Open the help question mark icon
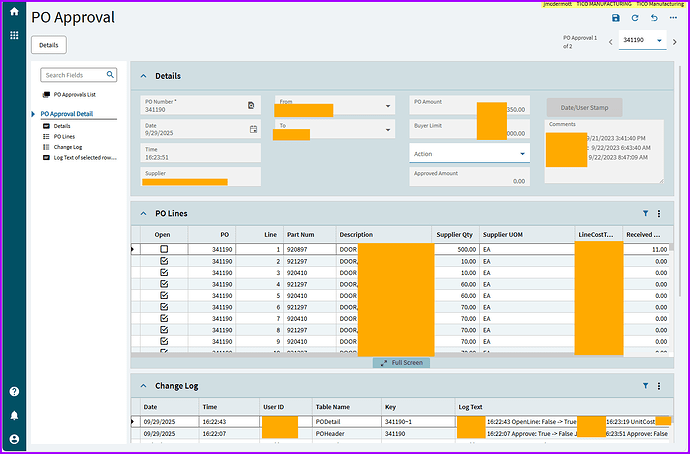 14,392
